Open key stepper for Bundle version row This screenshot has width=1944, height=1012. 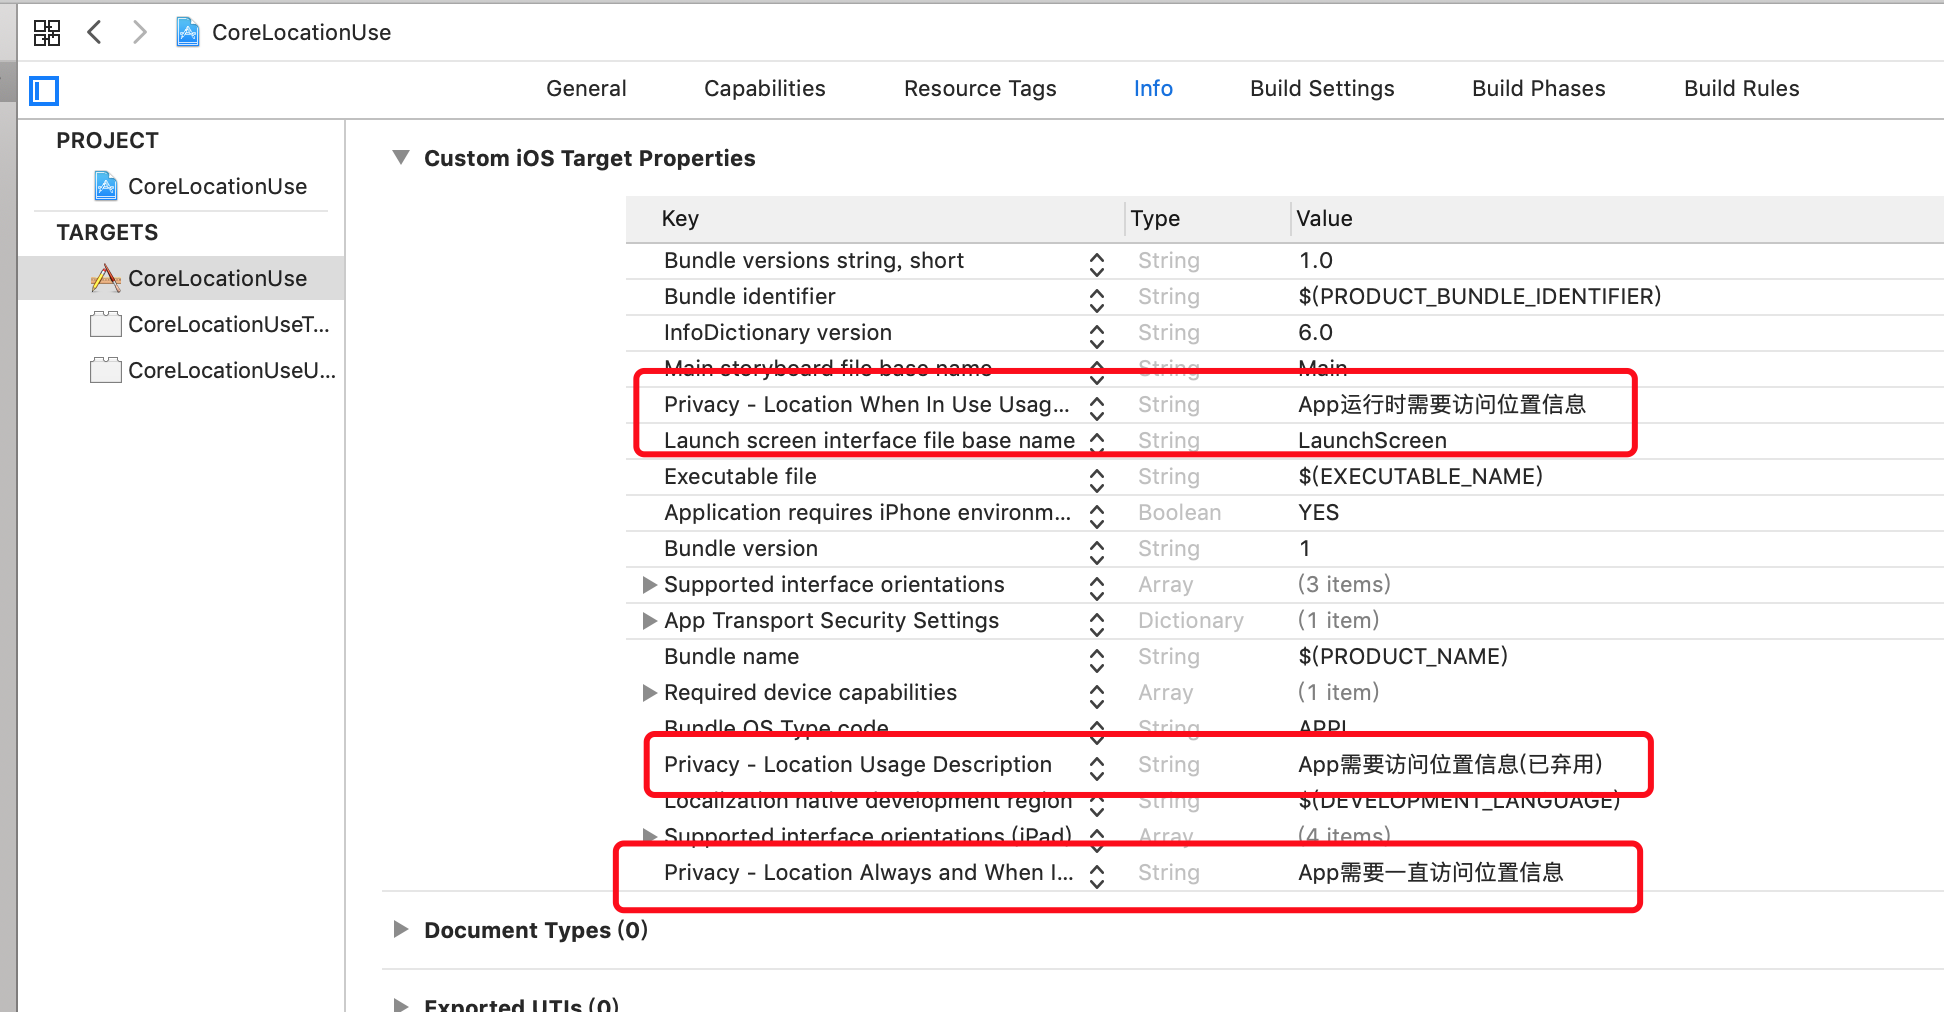click(1097, 551)
